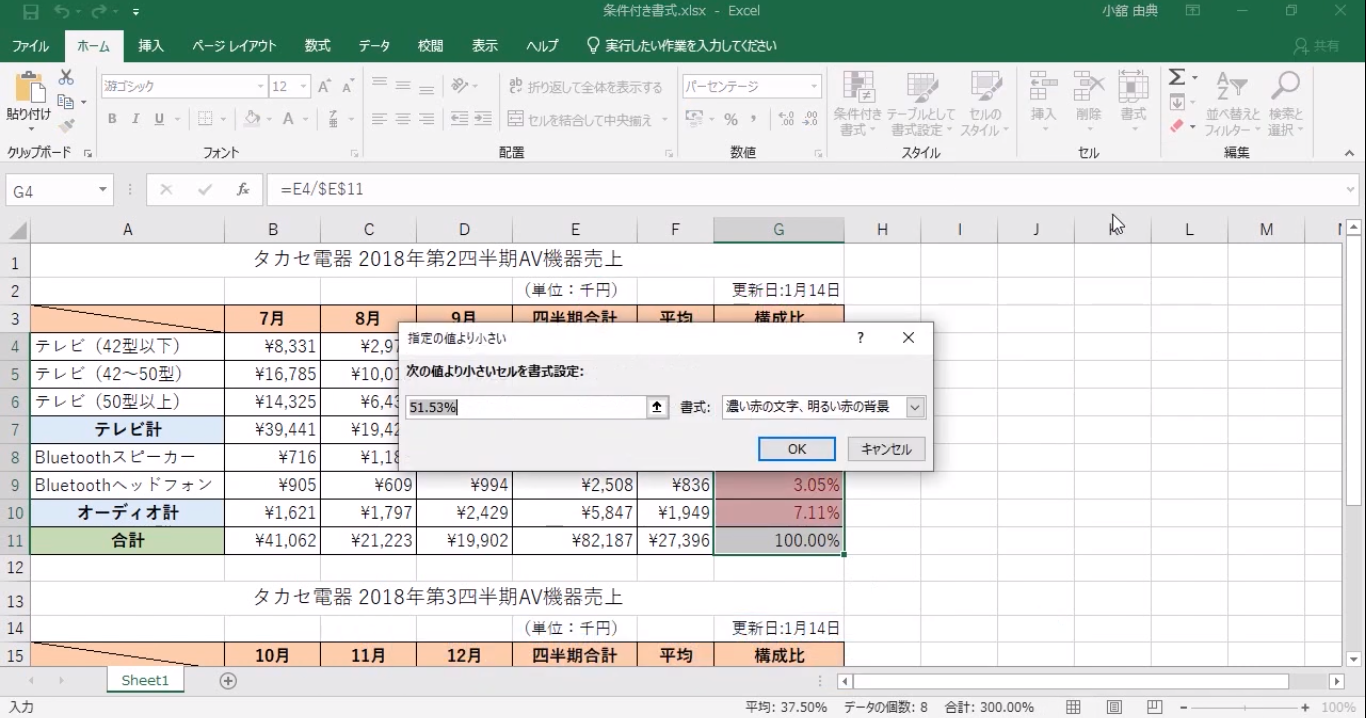Click the 実行したい作業を入力してください search box
1366x718 pixels.
pyautogui.click(x=681, y=46)
